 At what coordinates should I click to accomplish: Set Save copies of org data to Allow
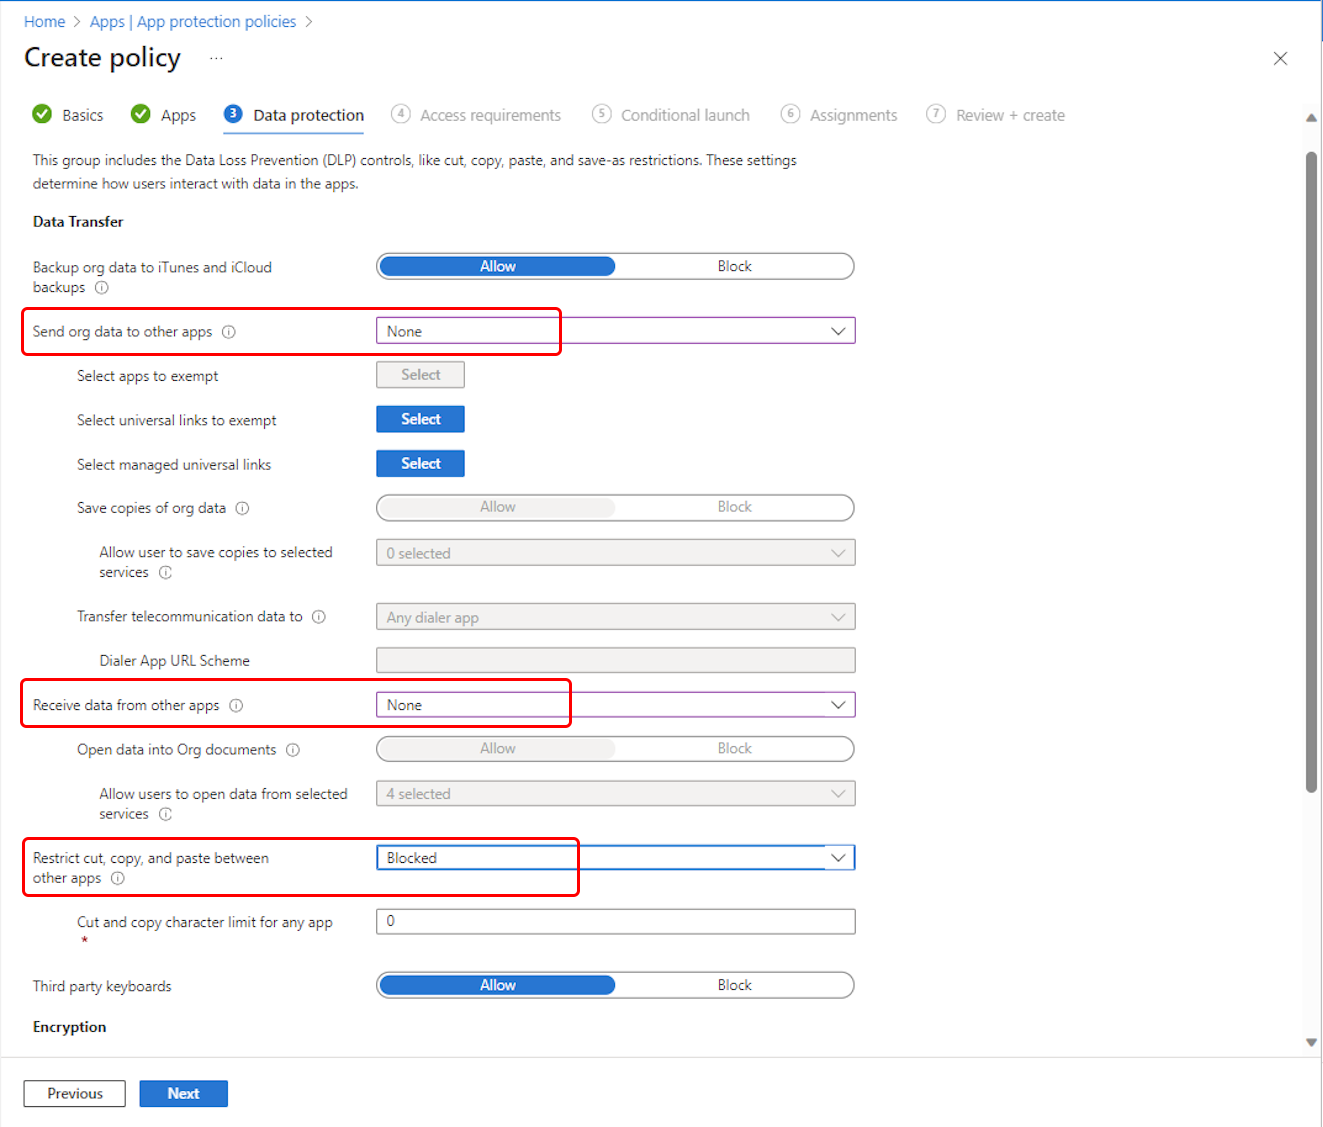click(x=497, y=507)
